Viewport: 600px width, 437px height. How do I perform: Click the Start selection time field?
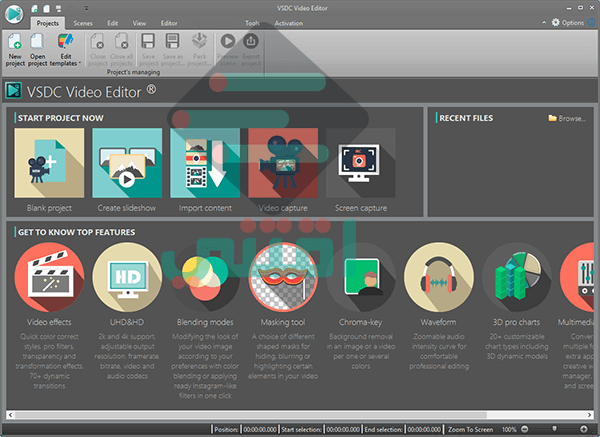pos(343,429)
